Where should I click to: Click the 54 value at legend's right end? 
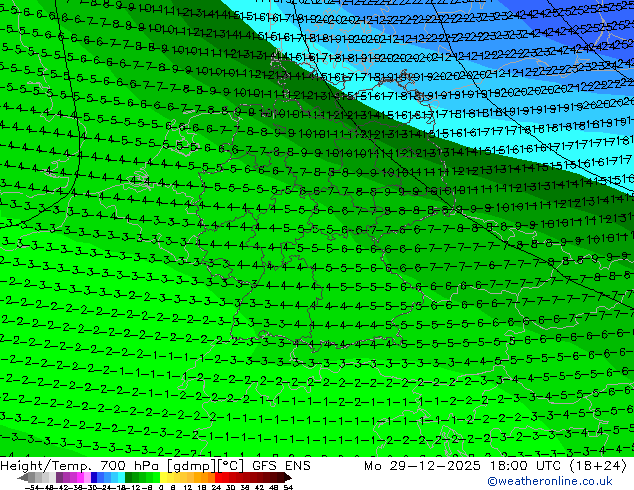coord(288,487)
